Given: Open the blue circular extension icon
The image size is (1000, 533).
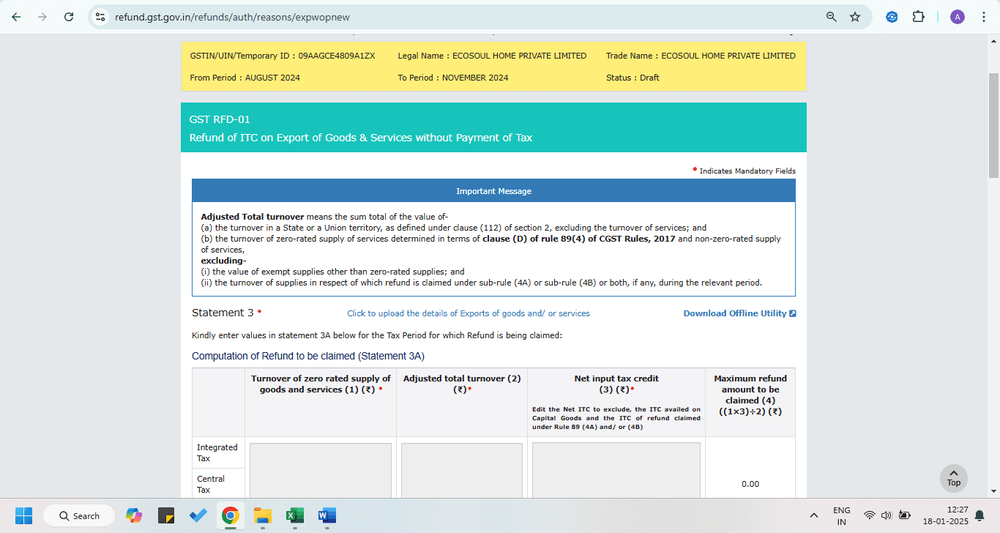Looking at the screenshot, I should click(x=892, y=17).
